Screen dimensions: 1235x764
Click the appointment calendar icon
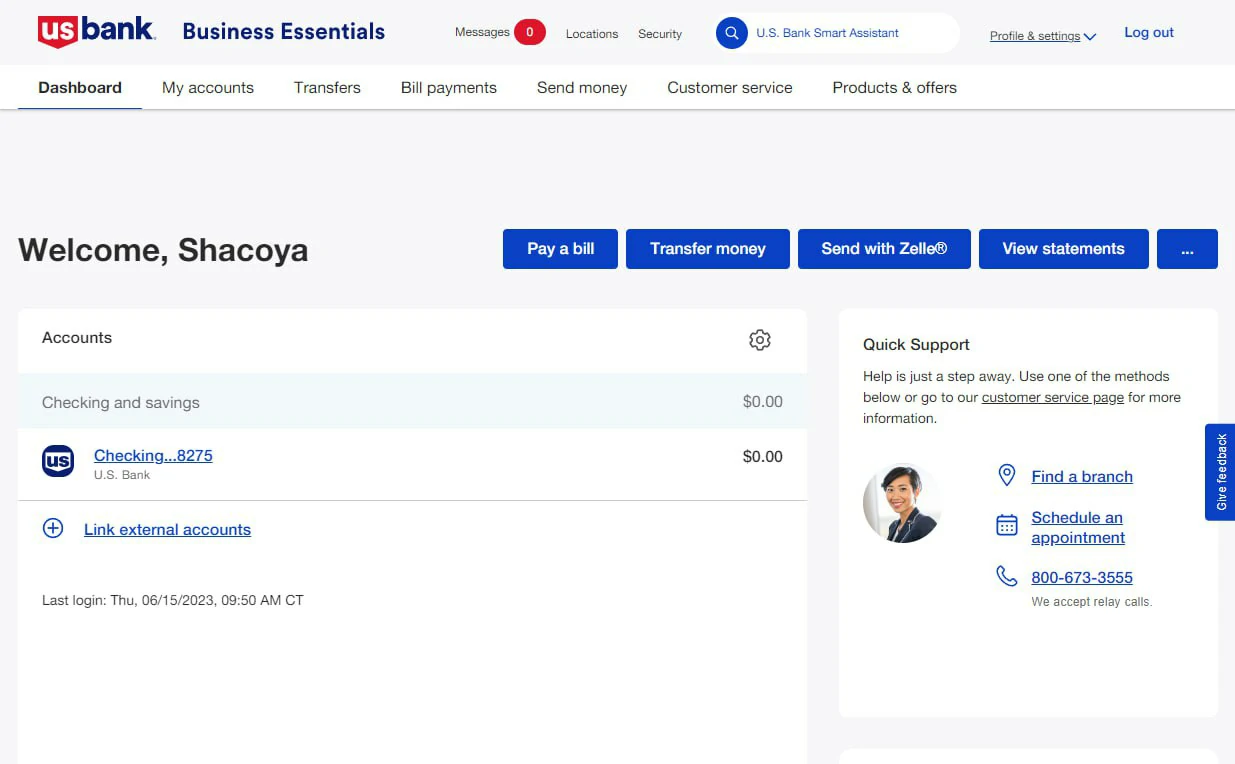pos(1007,525)
